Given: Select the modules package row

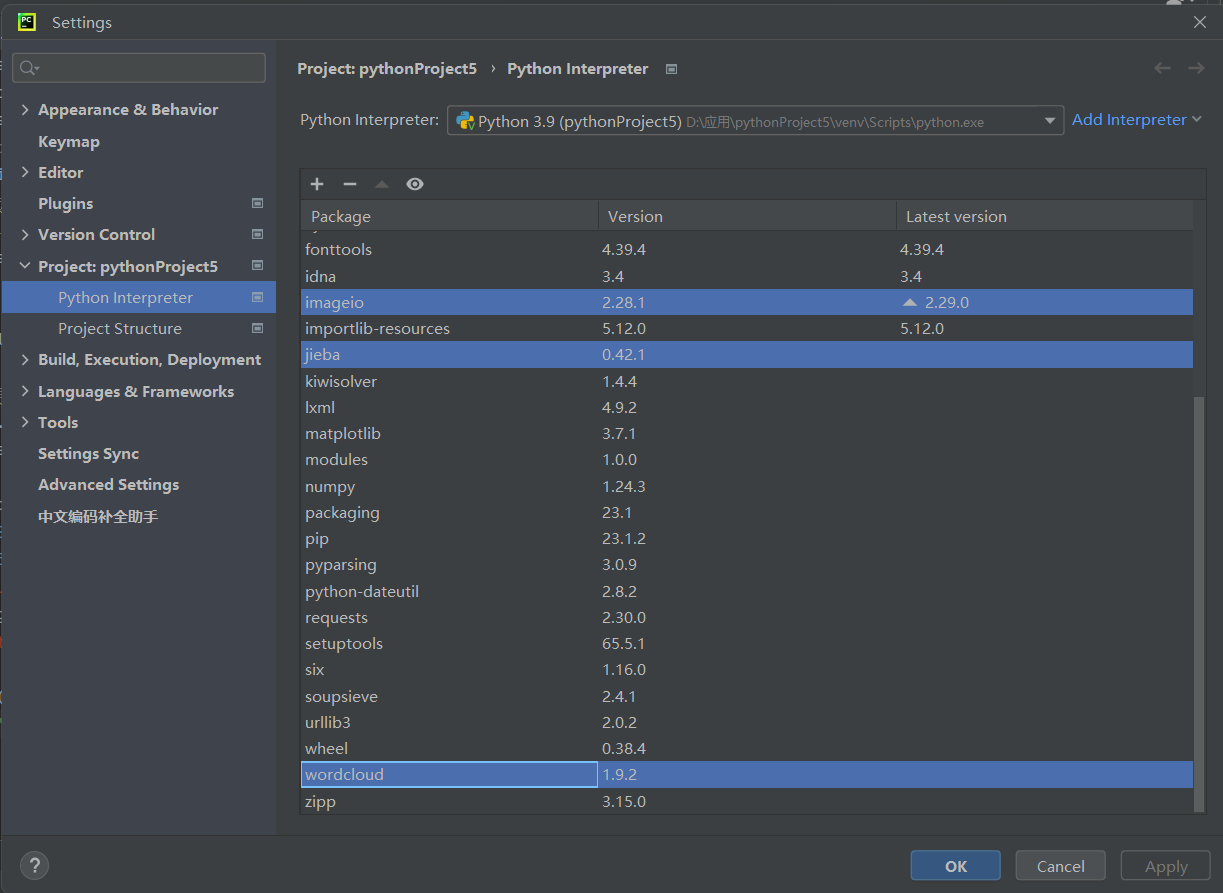Looking at the screenshot, I should (x=747, y=460).
